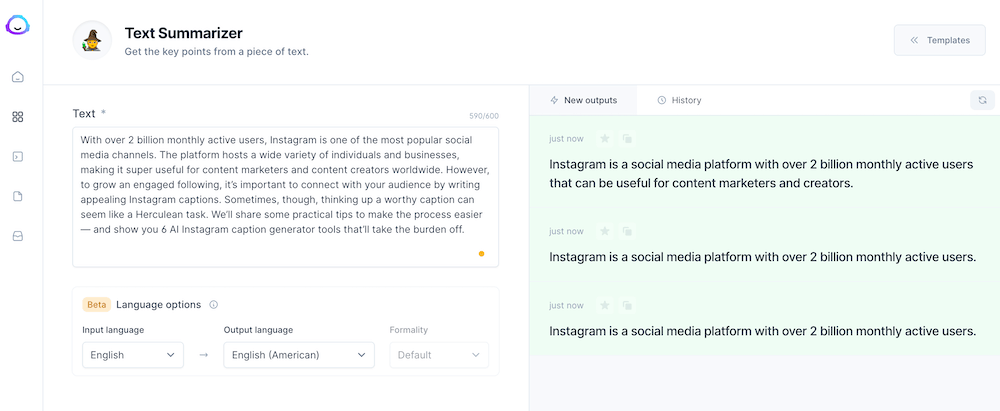The image size is (1000, 411).
Task: Open the documents page icon in sidebar
Action: tap(18, 197)
